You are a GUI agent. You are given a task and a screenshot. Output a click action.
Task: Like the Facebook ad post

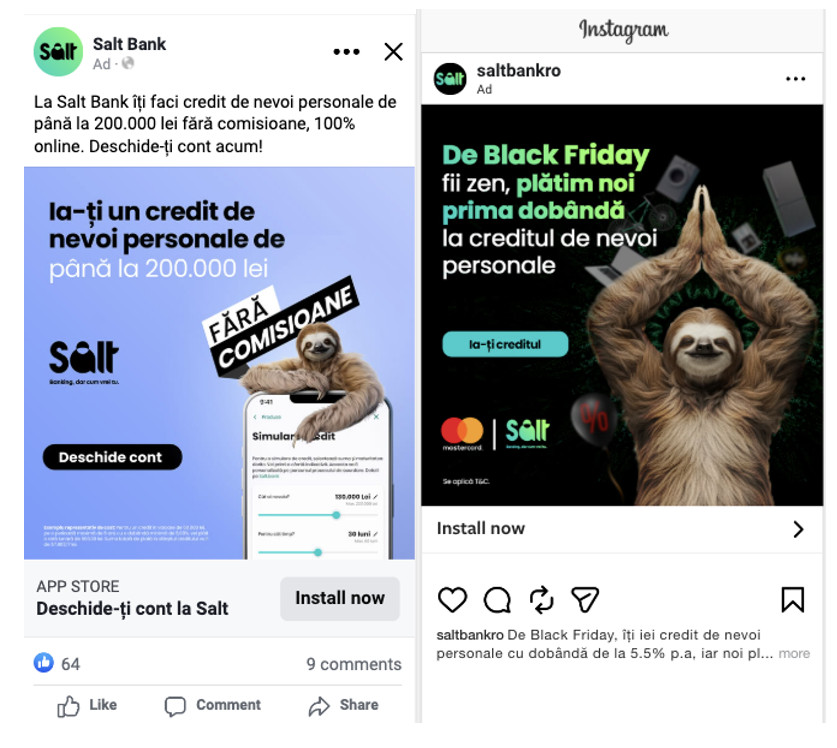click(87, 705)
